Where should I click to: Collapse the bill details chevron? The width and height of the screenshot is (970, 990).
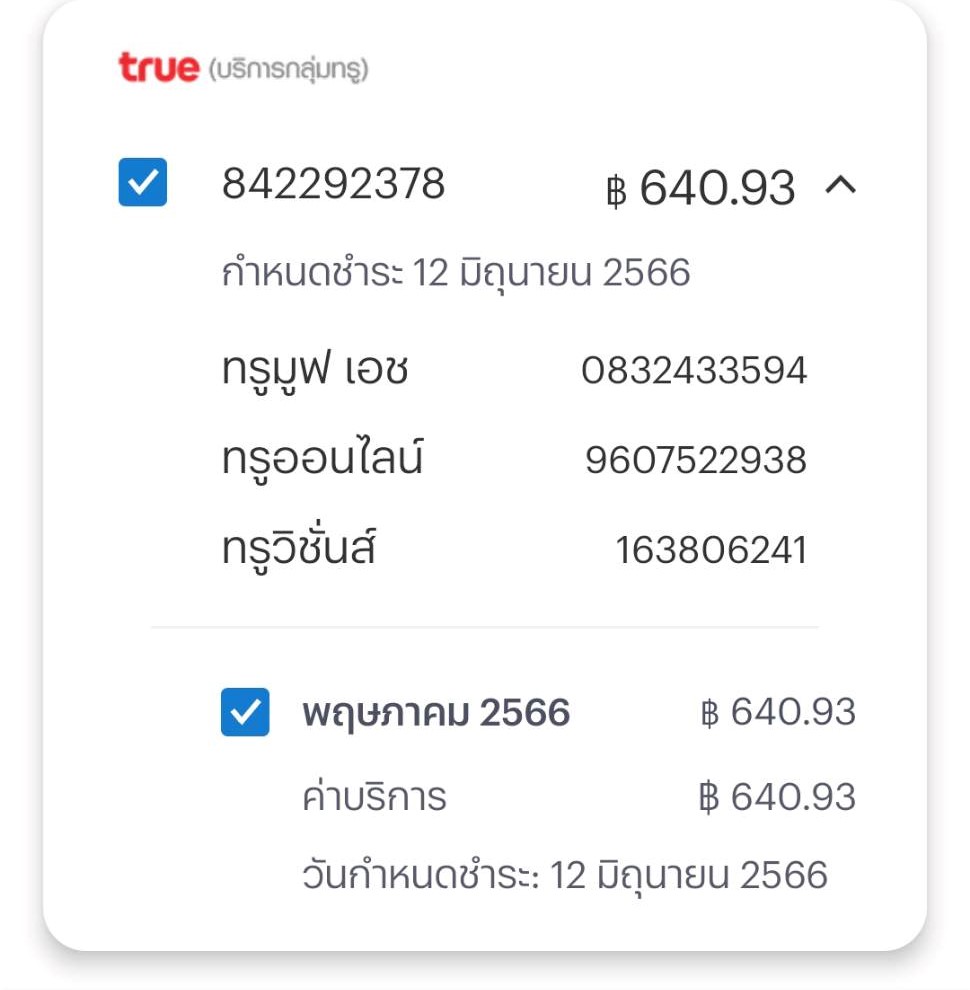(841, 185)
